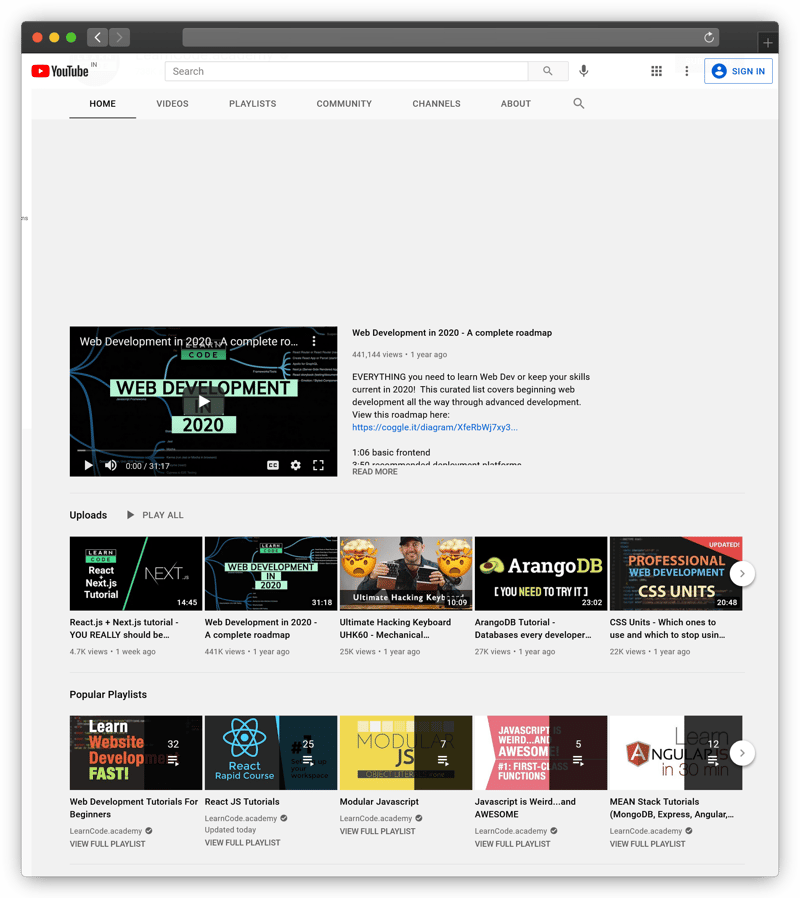Viewport: 800px width, 898px height.
Task: Click the 'Uploads' section heading
Action: click(x=88, y=515)
